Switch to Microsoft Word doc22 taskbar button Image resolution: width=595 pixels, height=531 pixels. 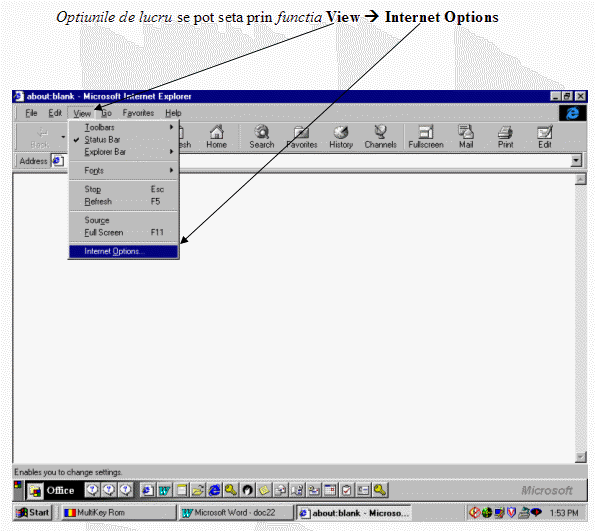pos(235,513)
